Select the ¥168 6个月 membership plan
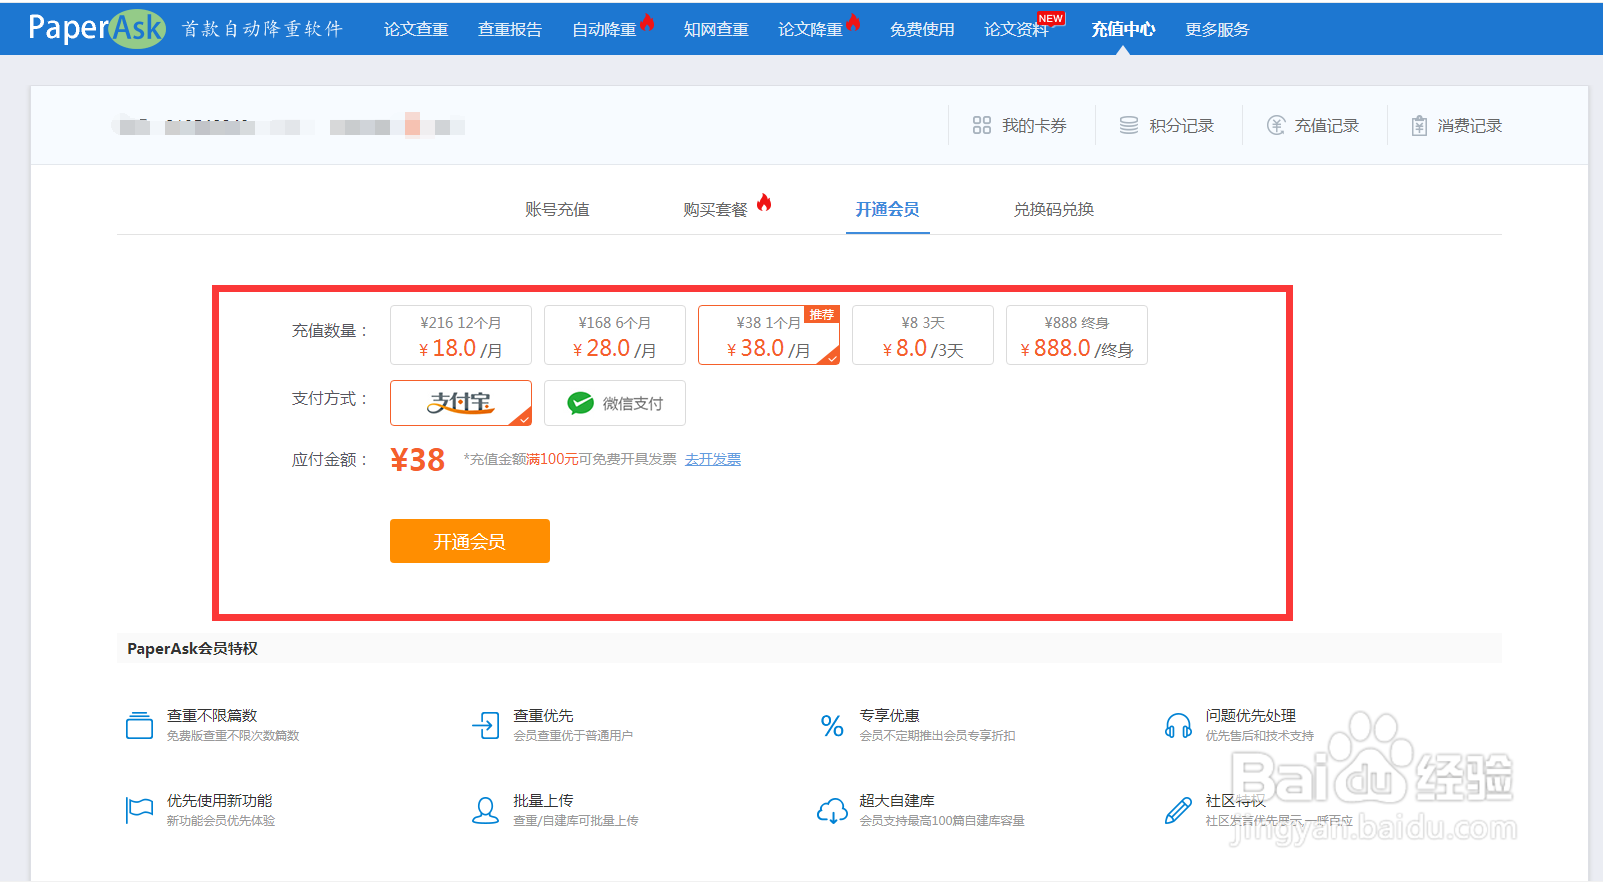Screen dimensions: 1603x882 615,335
